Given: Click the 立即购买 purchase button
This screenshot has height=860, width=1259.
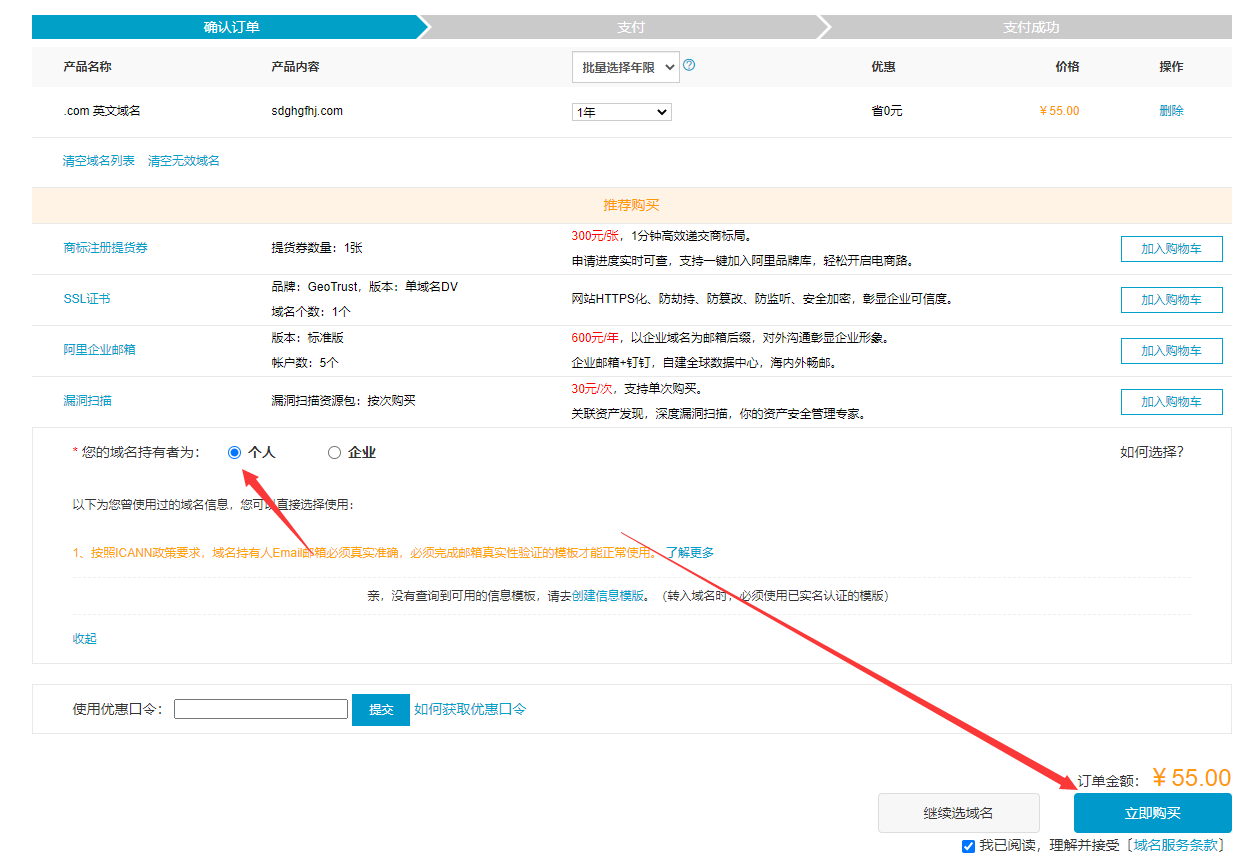Looking at the screenshot, I should click(x=1152, y=813).
